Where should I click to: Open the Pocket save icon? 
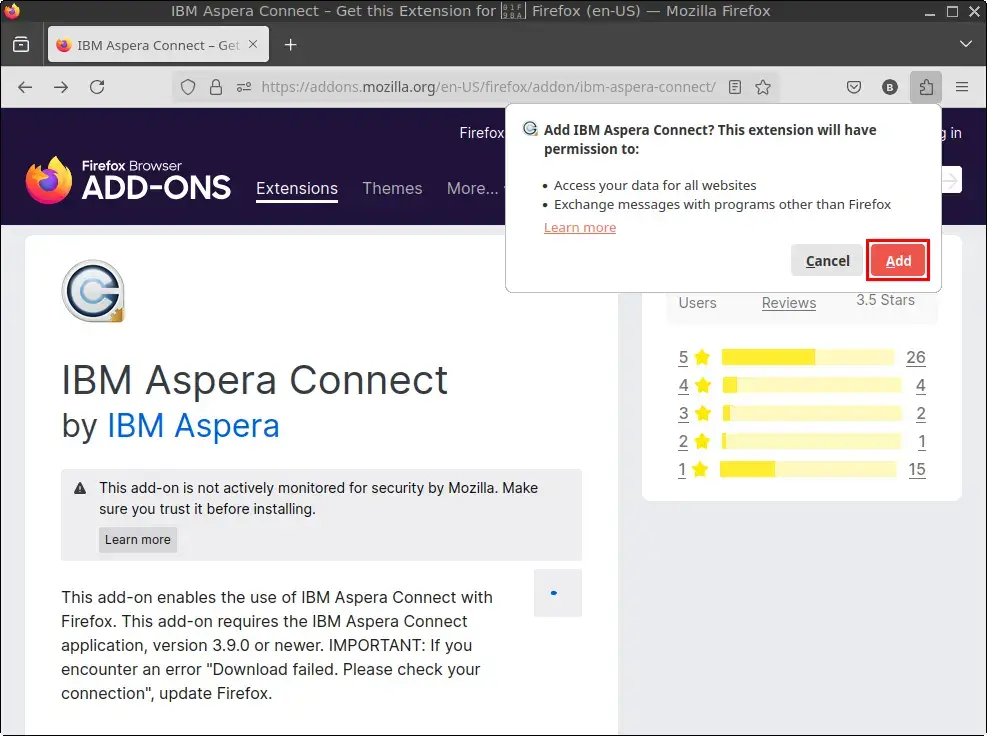(x=854, y=87)
